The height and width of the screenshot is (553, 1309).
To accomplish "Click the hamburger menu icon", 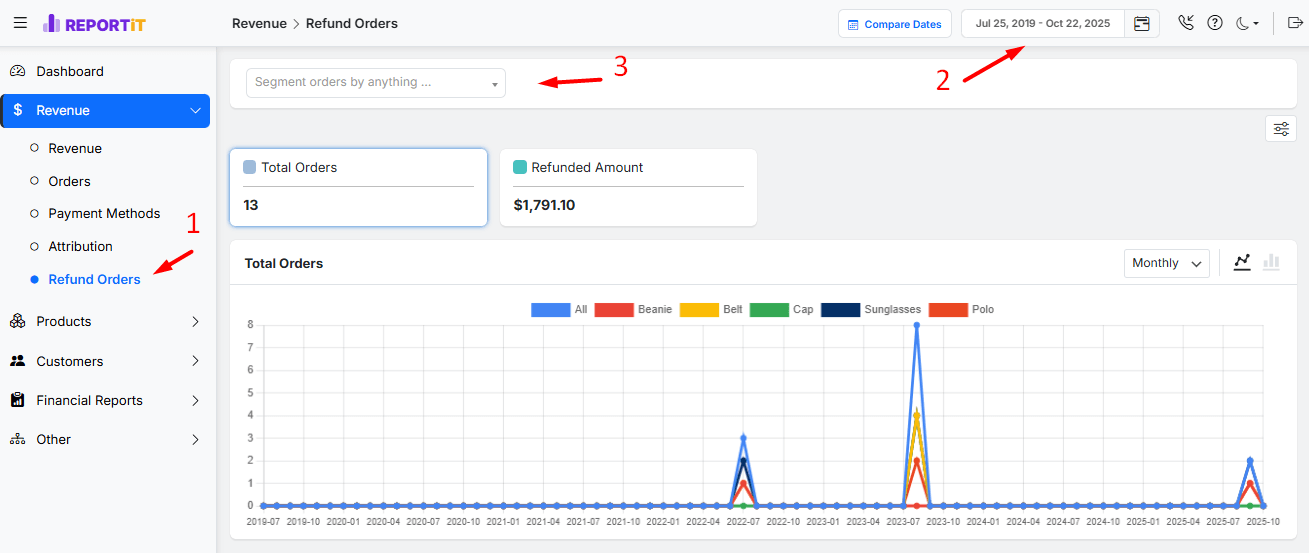I will pos(20,23).
